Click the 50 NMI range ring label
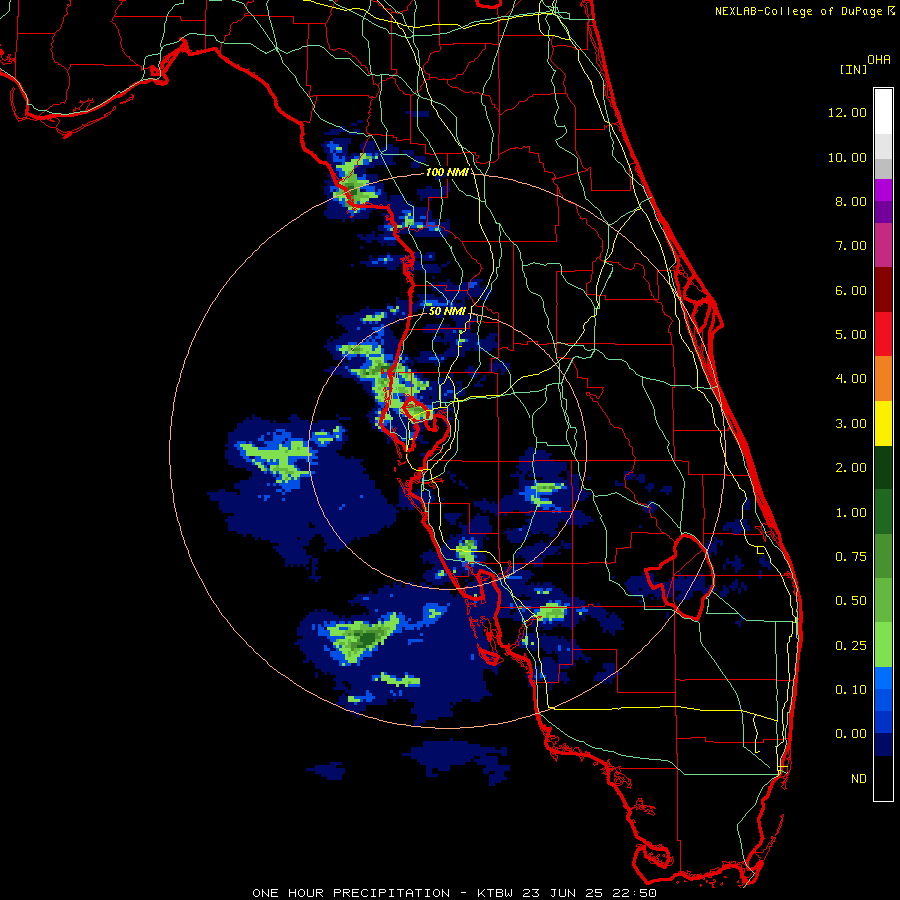Viewport: 900px width, 900px height. click(447, 311)
